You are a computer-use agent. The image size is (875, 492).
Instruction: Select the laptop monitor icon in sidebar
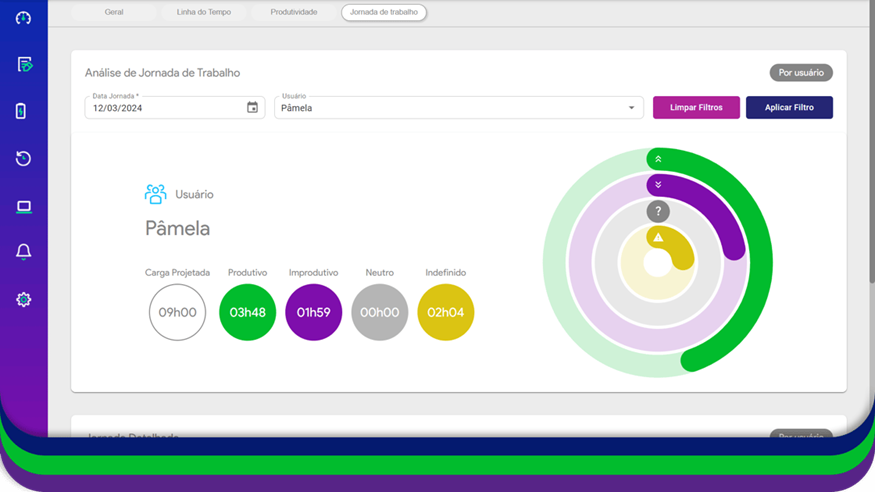tap(24, 207)
